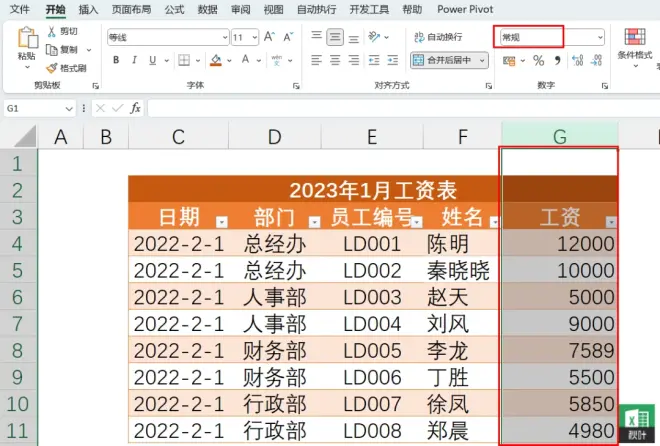Switch to View (视图) tab
The width and height of the screenshot is (660, 446).
coord(273,9)
